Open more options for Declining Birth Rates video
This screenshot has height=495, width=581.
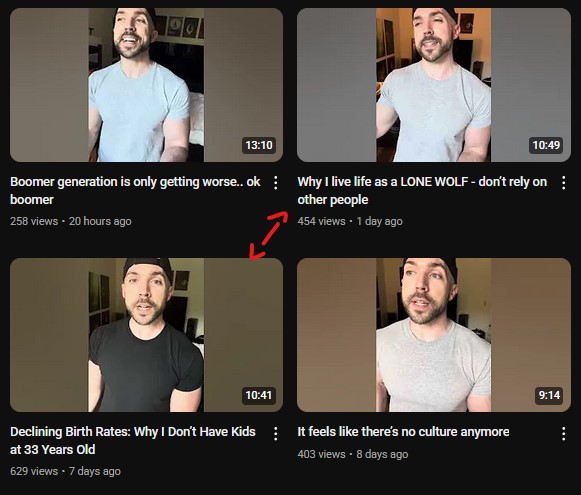[276, 433]
